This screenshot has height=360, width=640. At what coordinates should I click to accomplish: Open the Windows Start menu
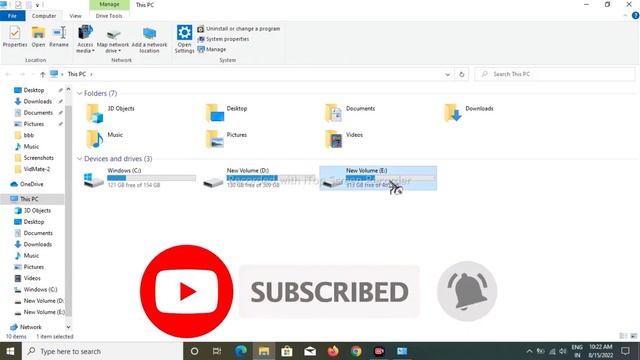10,351
